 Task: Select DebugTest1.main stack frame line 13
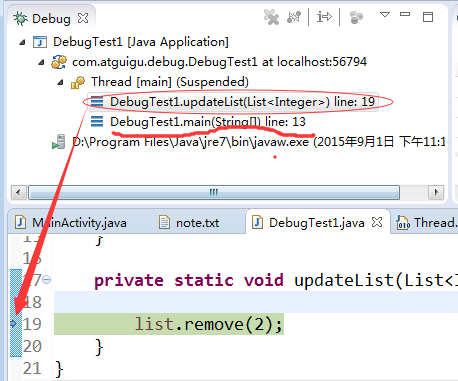click(198, 122)
